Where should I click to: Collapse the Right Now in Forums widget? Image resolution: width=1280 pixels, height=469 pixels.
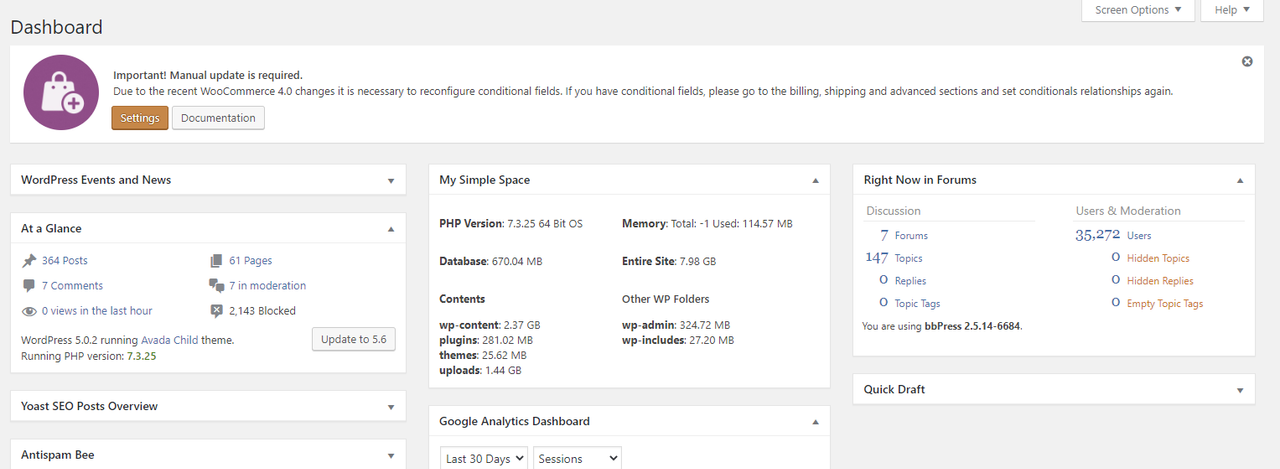pos(1239,181)
